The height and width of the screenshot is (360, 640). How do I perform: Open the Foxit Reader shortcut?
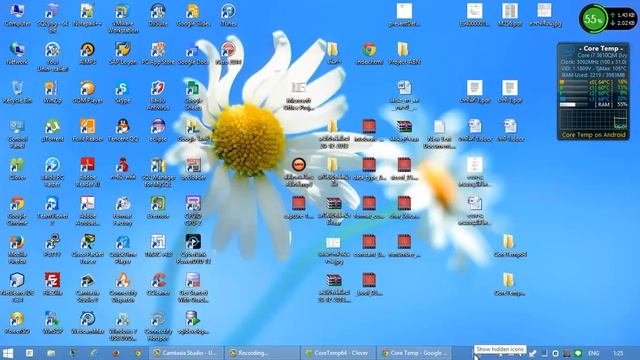[x=88, y=130]
